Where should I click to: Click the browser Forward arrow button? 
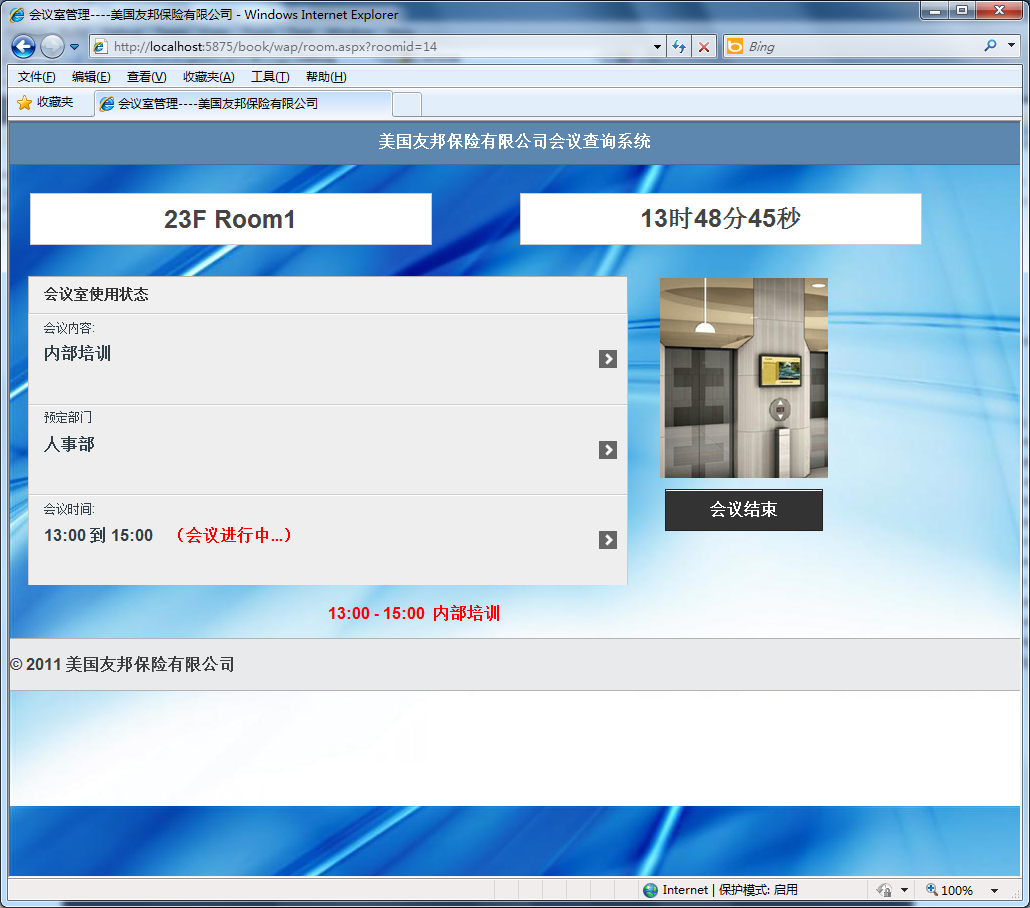[x=53, y=47]
